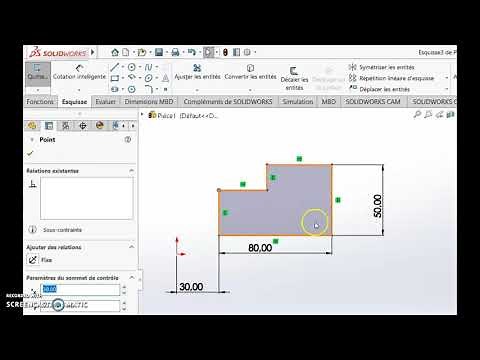The width and height of the screenshot is (480, 360).
Task: Switch to the SOLIDWORKS CAM tab
Action: [x=373, y=102]
